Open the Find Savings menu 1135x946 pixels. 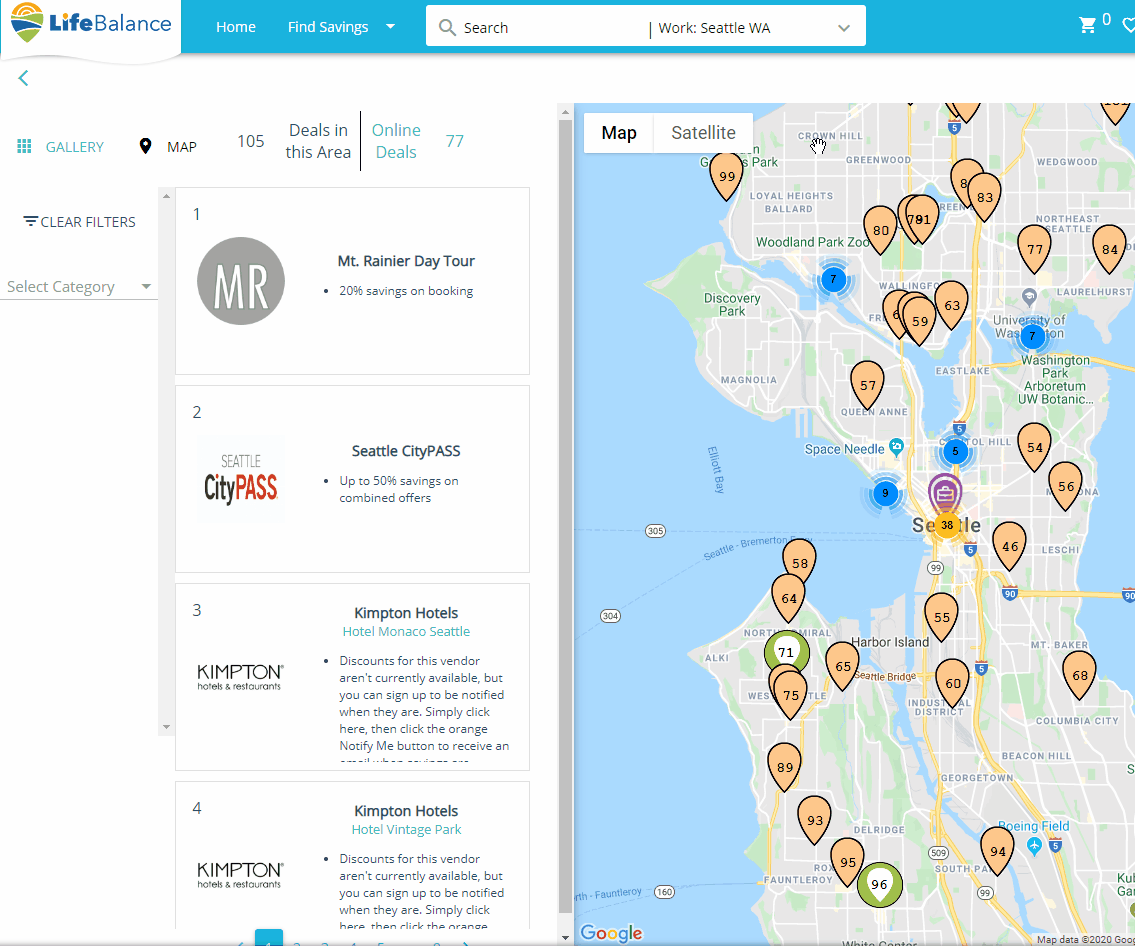(328, 27)
